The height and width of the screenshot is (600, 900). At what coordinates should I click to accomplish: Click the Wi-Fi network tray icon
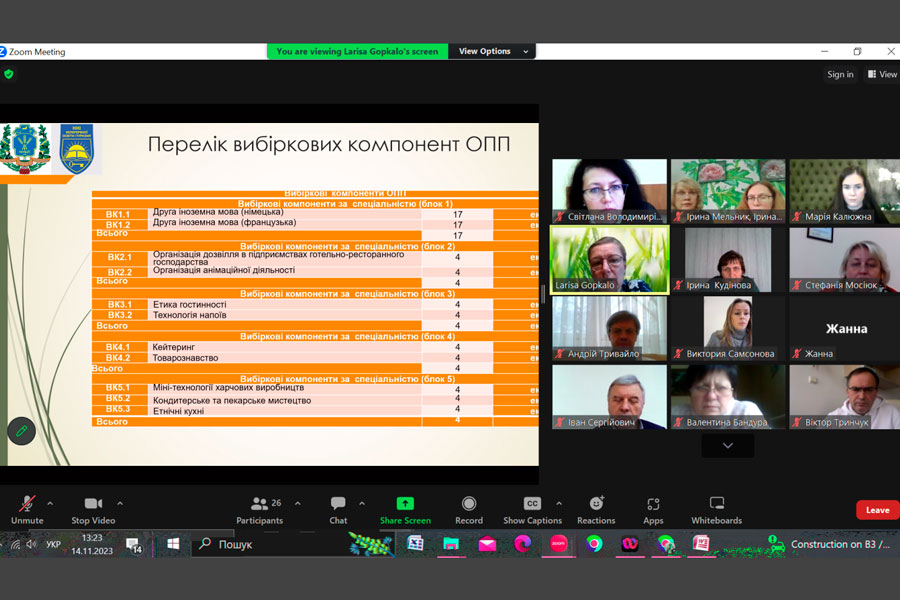point(15,544)
